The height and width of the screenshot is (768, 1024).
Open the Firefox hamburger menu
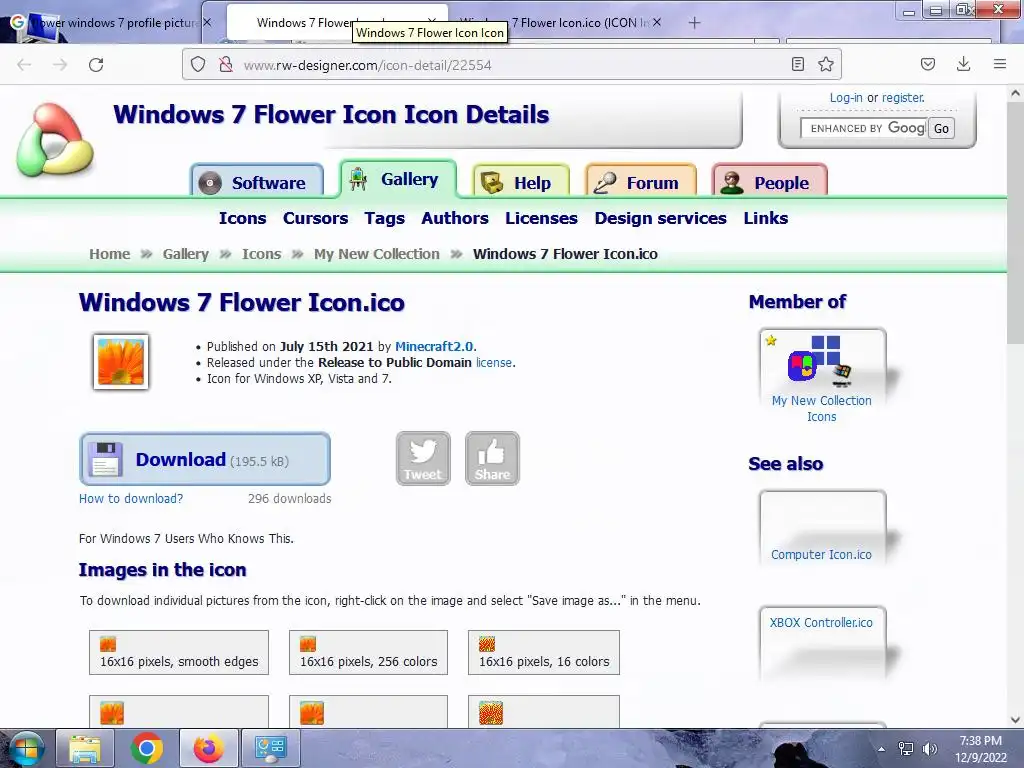[x=999, y=64]
